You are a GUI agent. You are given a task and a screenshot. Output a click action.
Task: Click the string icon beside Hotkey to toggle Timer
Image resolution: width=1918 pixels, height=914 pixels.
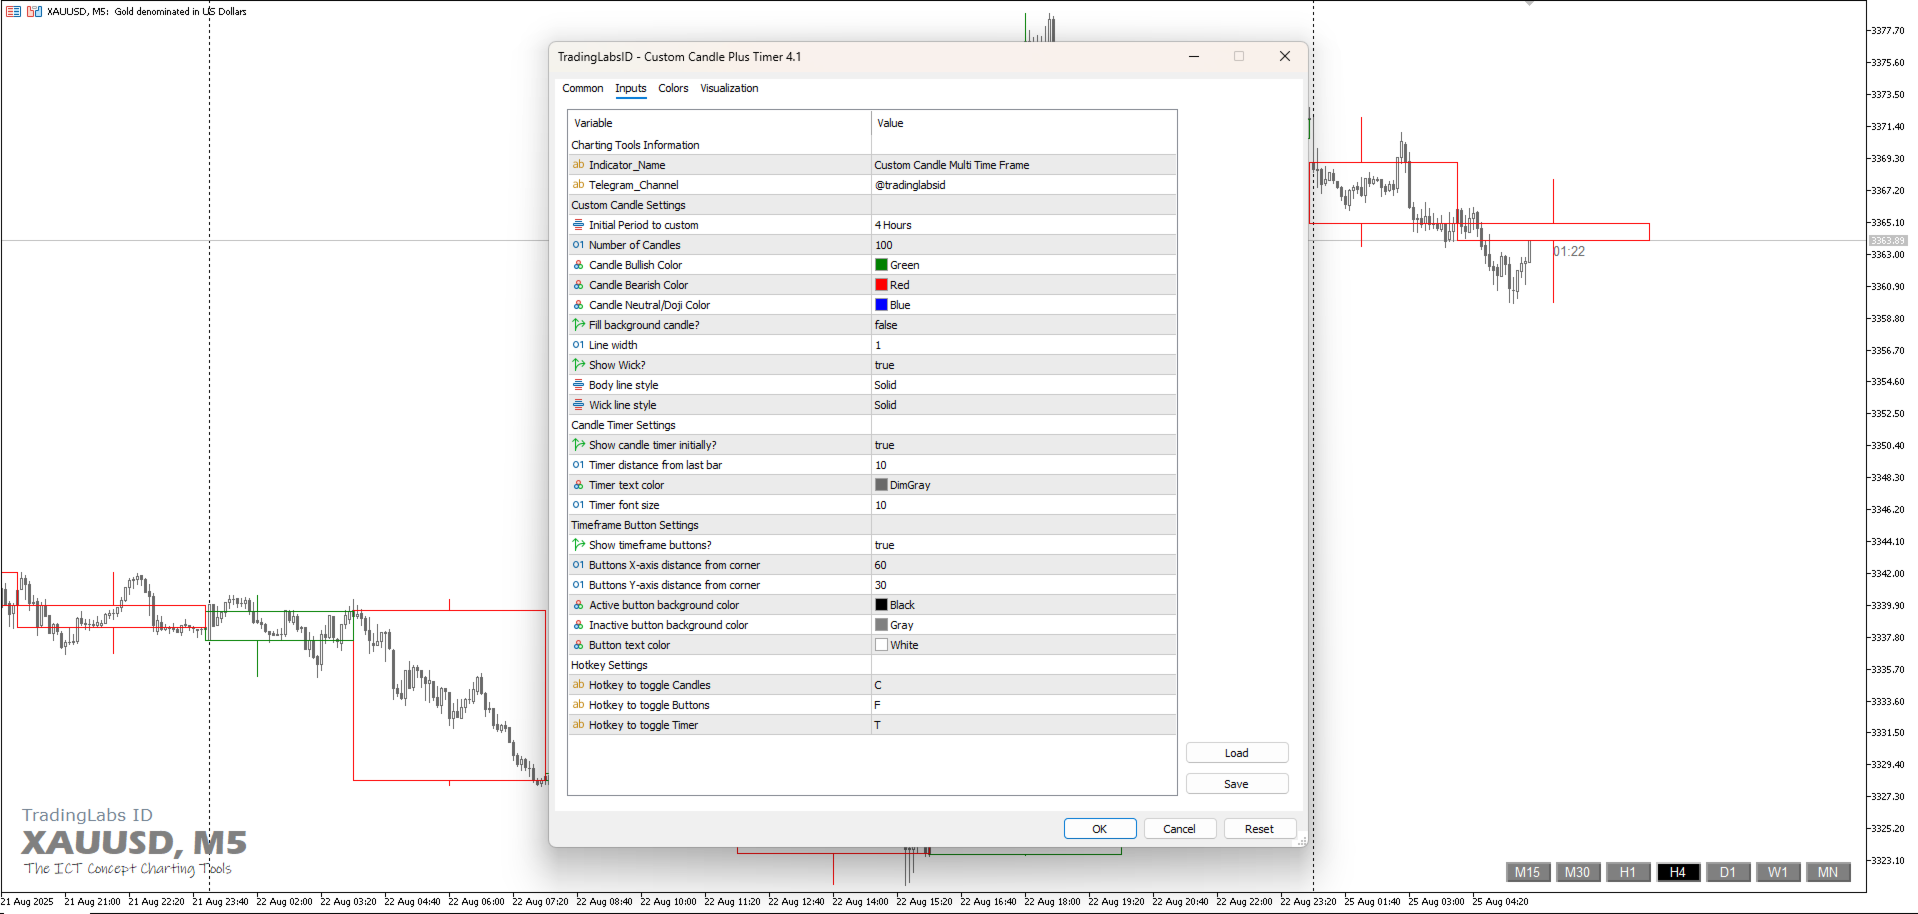click(x=578, y=725)
